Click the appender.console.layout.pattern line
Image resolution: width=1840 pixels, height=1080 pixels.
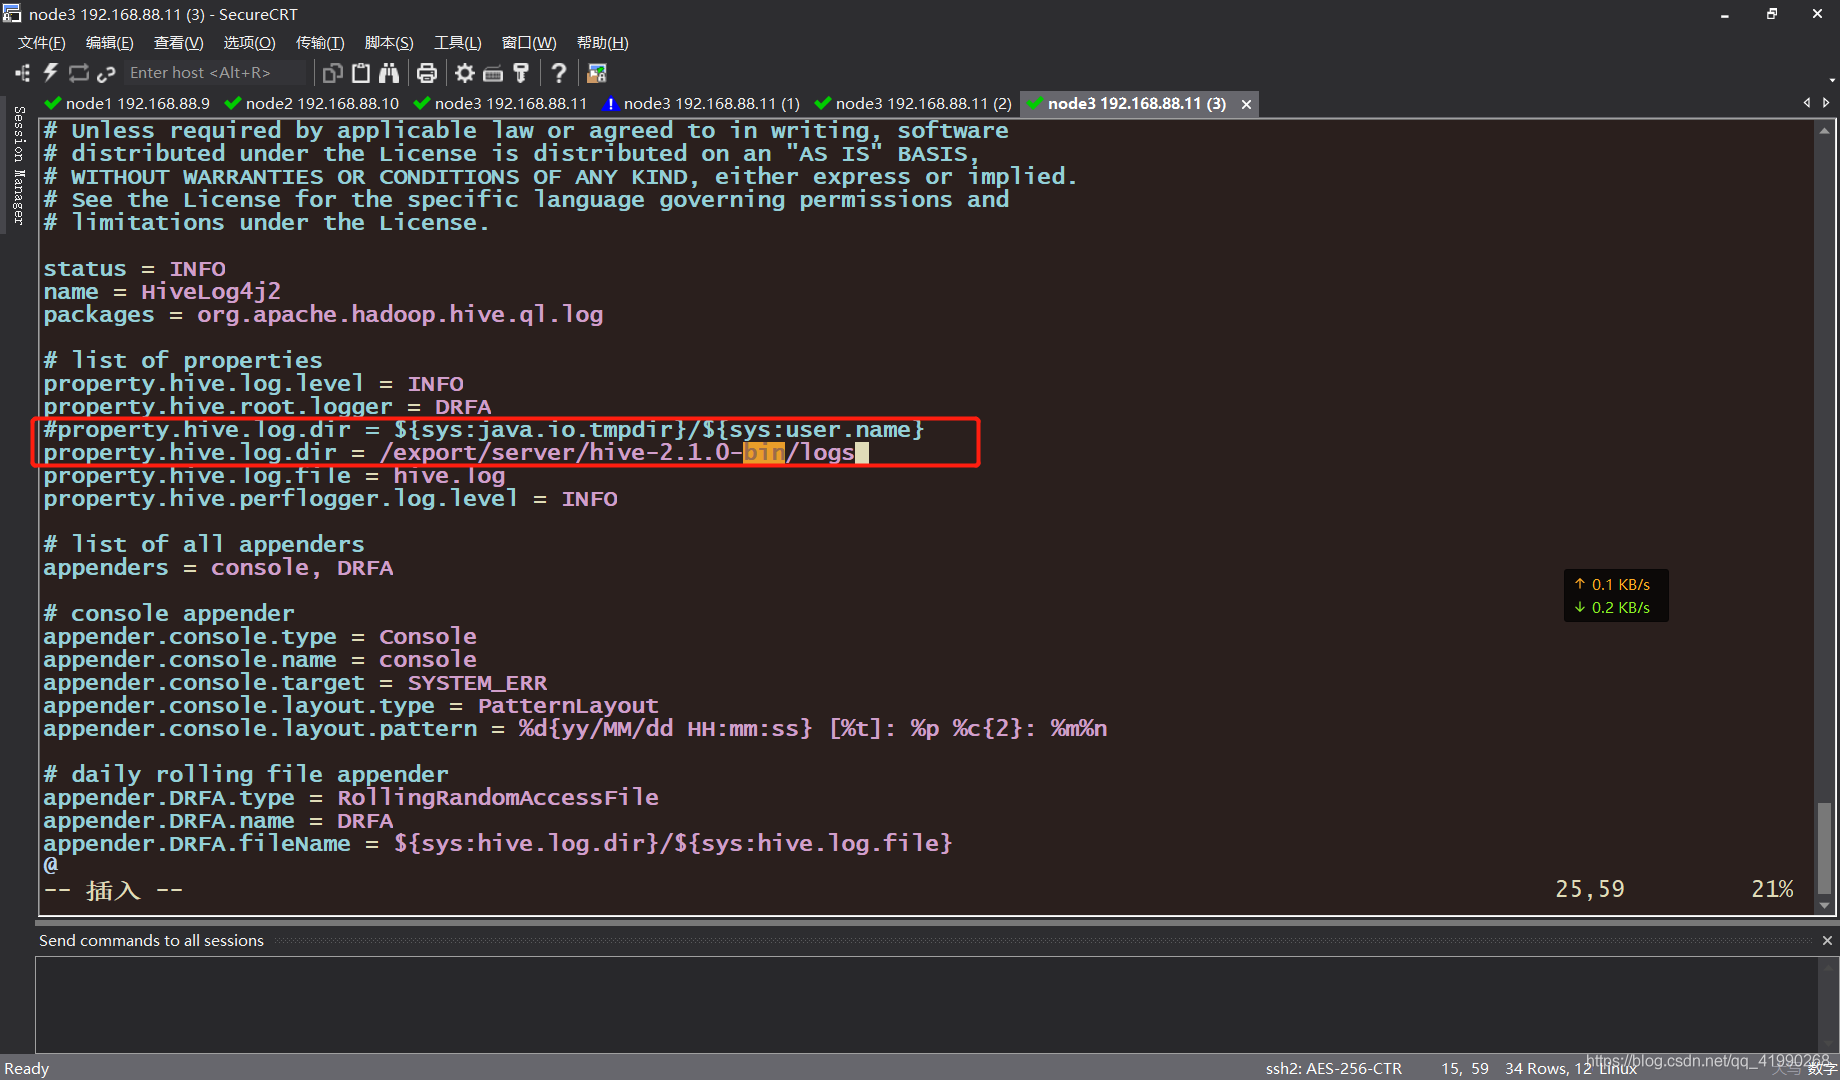575,729
